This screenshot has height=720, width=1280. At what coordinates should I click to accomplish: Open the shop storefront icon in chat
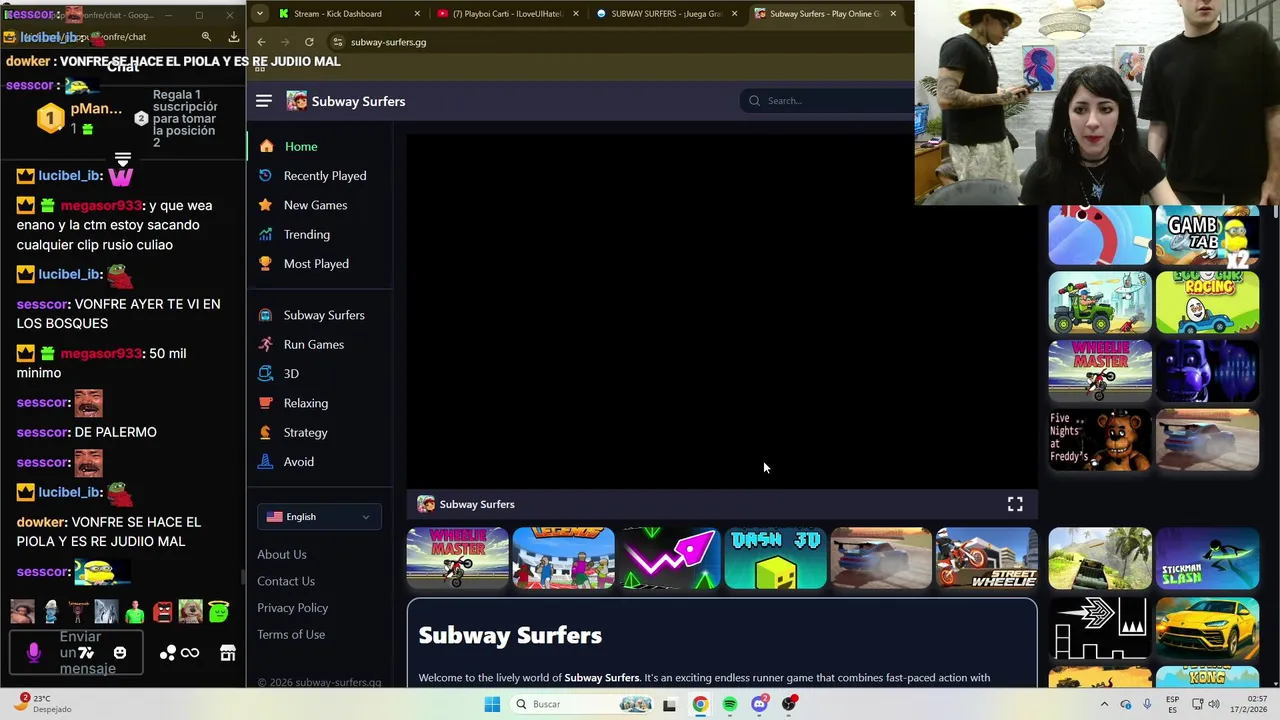[228, 653]
